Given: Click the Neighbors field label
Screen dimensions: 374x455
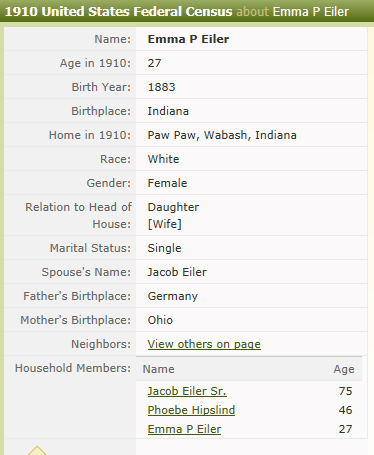Looking at the screenshot, I should click(101, 344).
